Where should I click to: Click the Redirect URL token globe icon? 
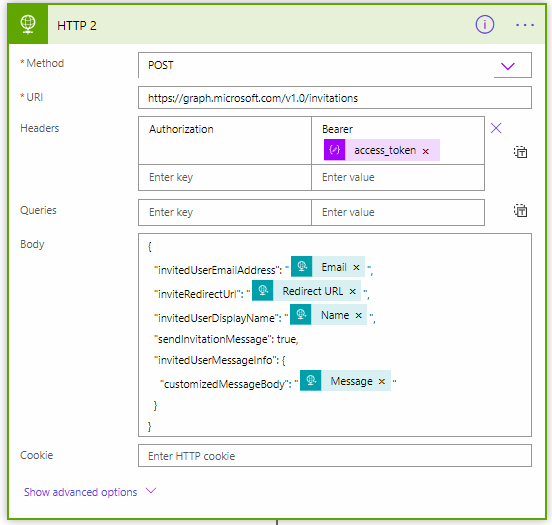click(x=263, y=290)
